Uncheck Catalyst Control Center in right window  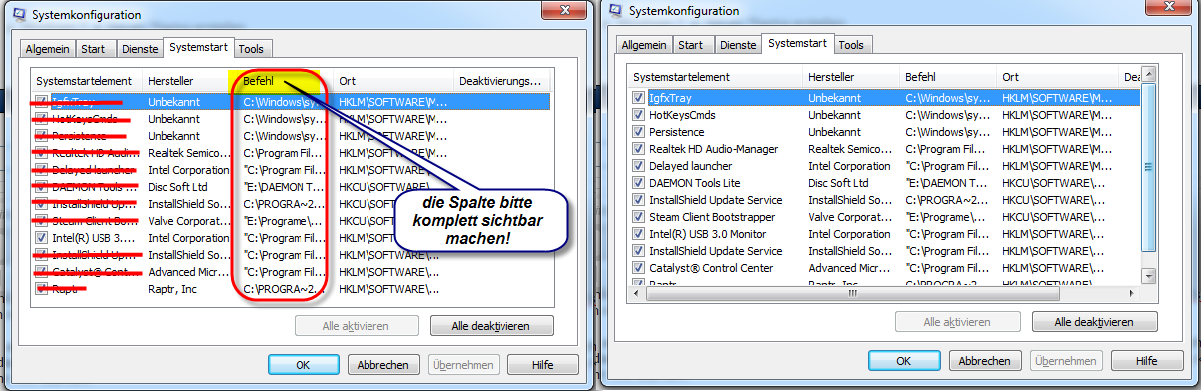tap(638, 268)
